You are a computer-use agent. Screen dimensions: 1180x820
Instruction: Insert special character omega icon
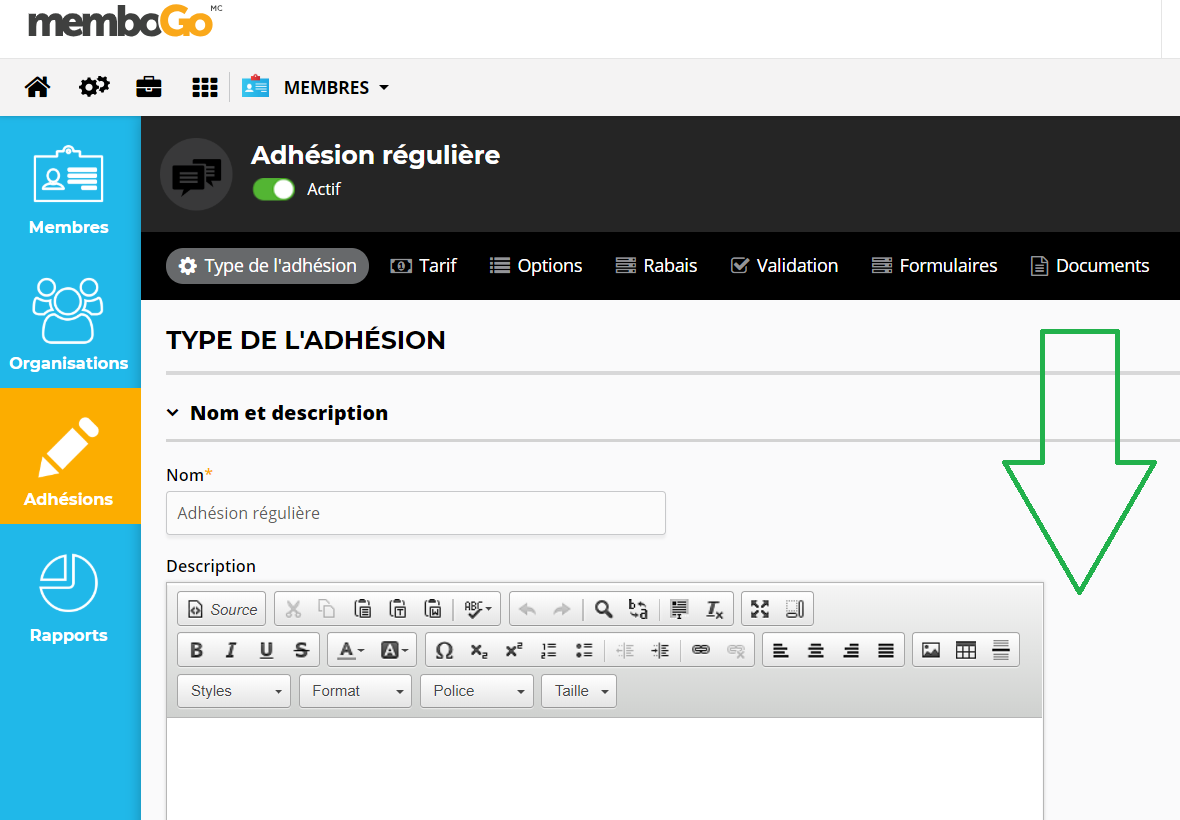coord(444,650)
